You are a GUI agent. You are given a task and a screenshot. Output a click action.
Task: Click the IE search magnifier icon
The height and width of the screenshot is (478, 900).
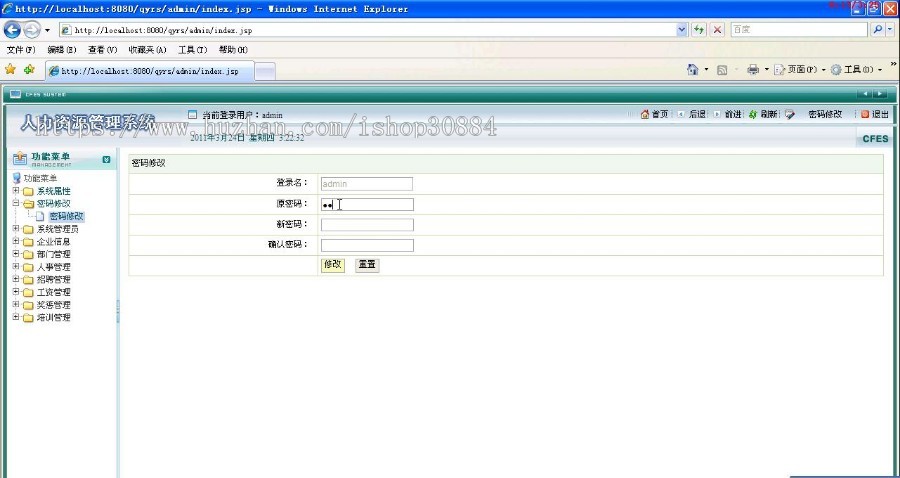[x=877, y=30]
